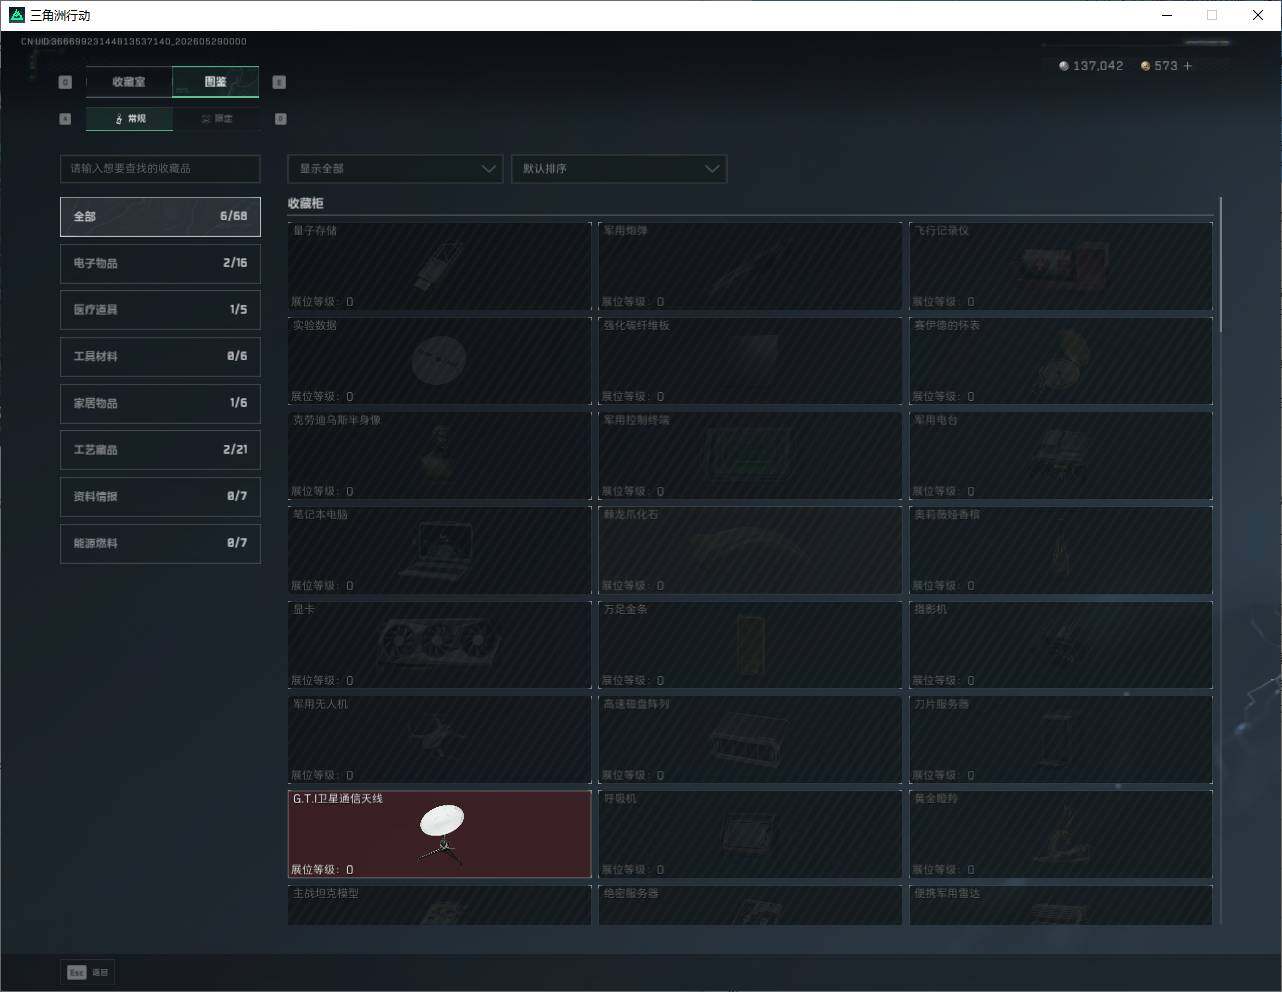1282x992 pixels.
Task: Open the 便携军用雷达 collectible card
Action: coord(1061,905)
